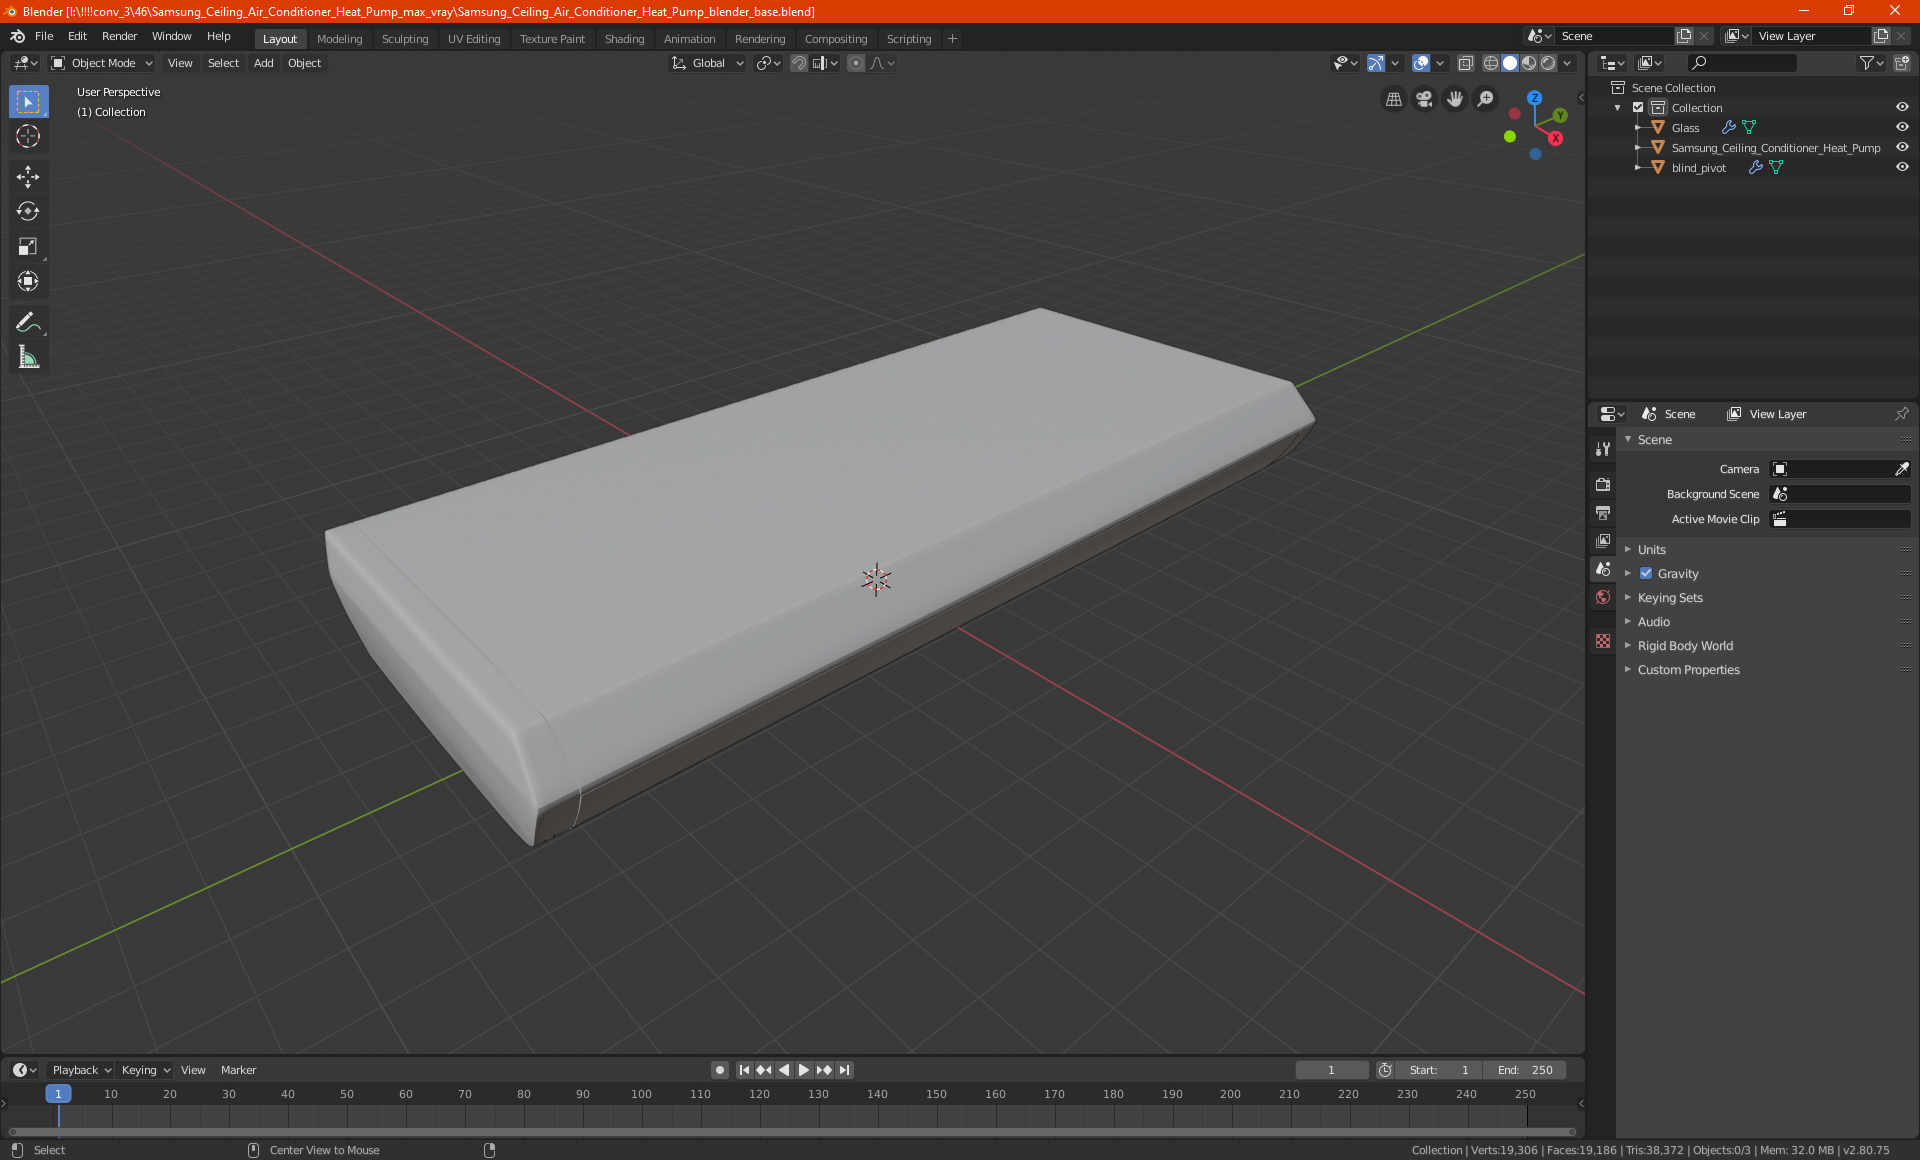Image resolution: width=1920 pixels, height=1160 pixels.
Task: Open the File menu
Action: click(x=44, y=36)
